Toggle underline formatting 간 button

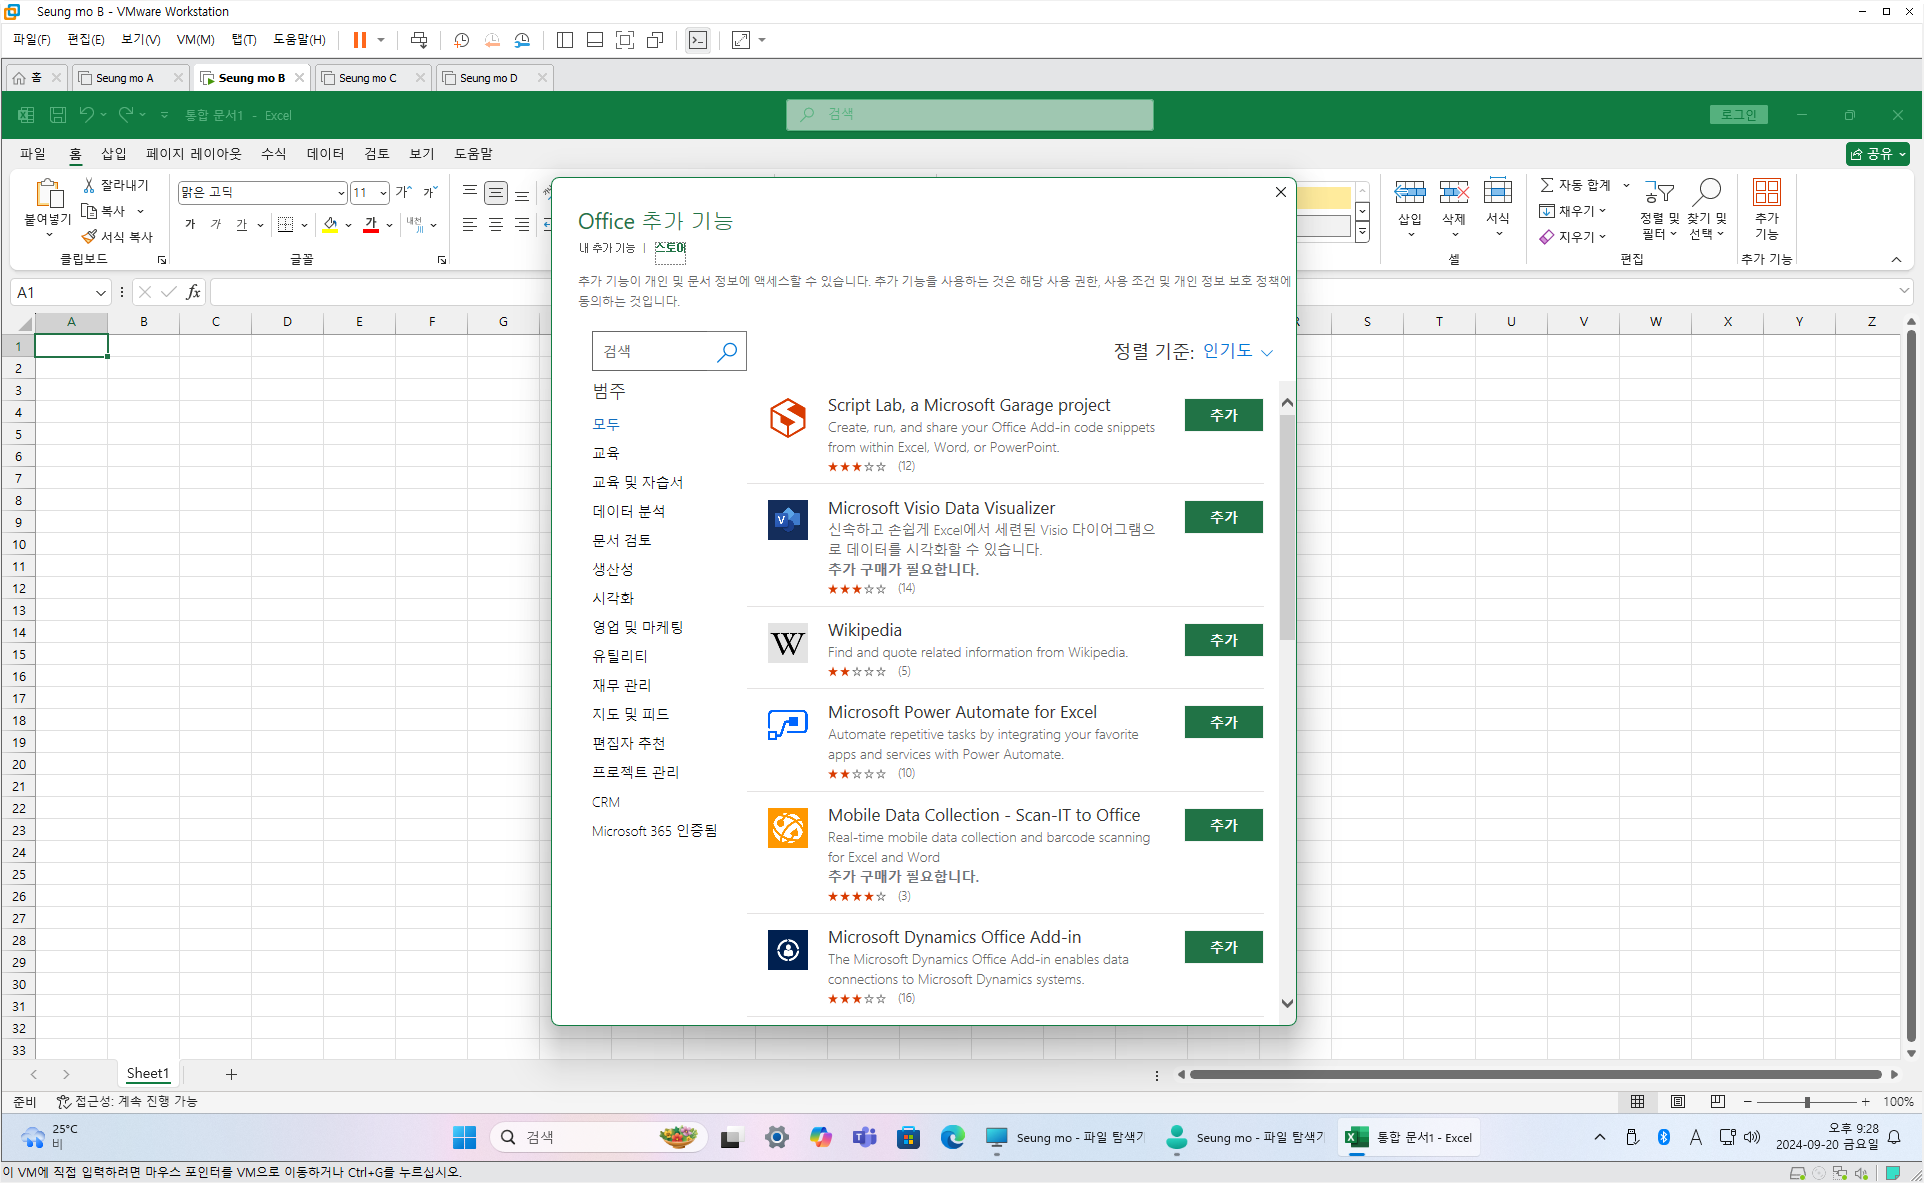tap(241, 225)
